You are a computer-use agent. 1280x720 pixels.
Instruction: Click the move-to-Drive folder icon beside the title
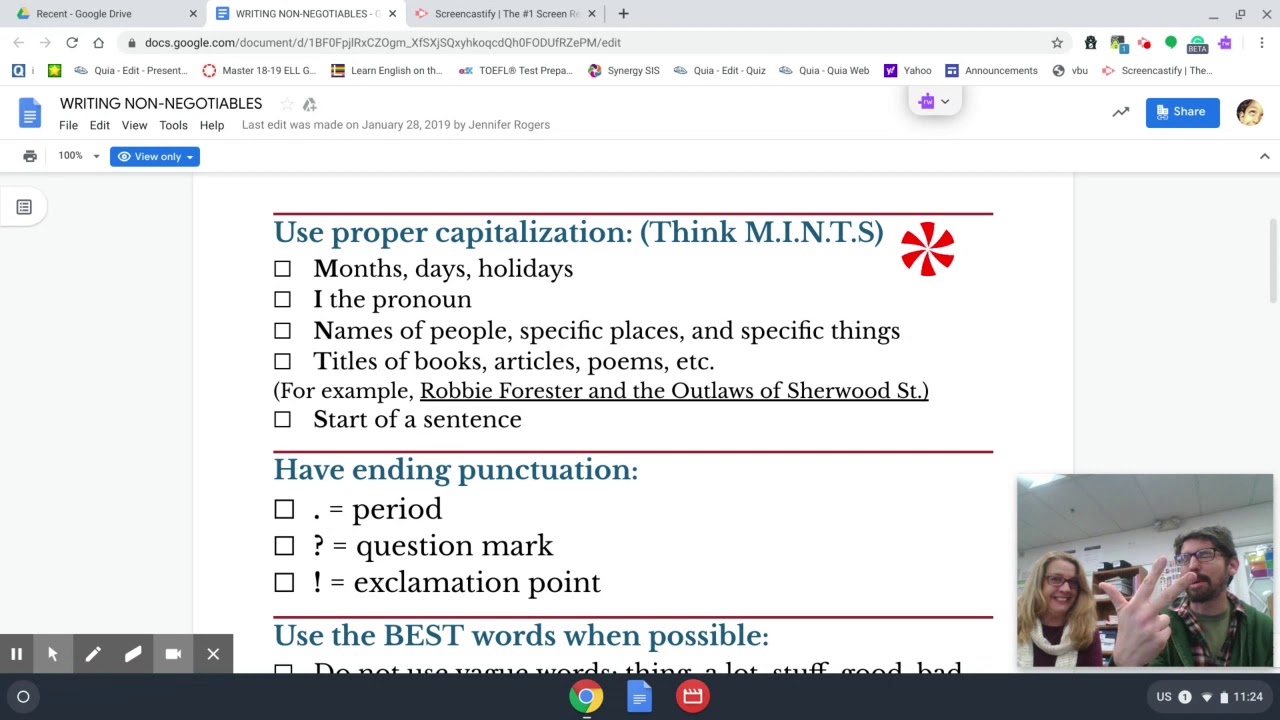point(310,104)
